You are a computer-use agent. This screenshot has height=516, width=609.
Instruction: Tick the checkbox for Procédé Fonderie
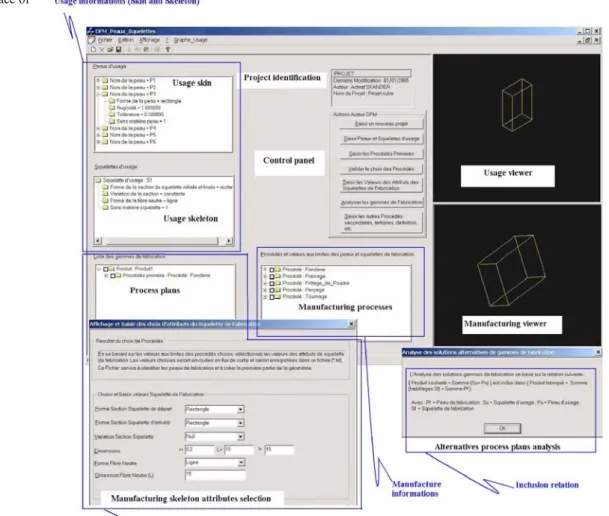(x=272, y=269)
